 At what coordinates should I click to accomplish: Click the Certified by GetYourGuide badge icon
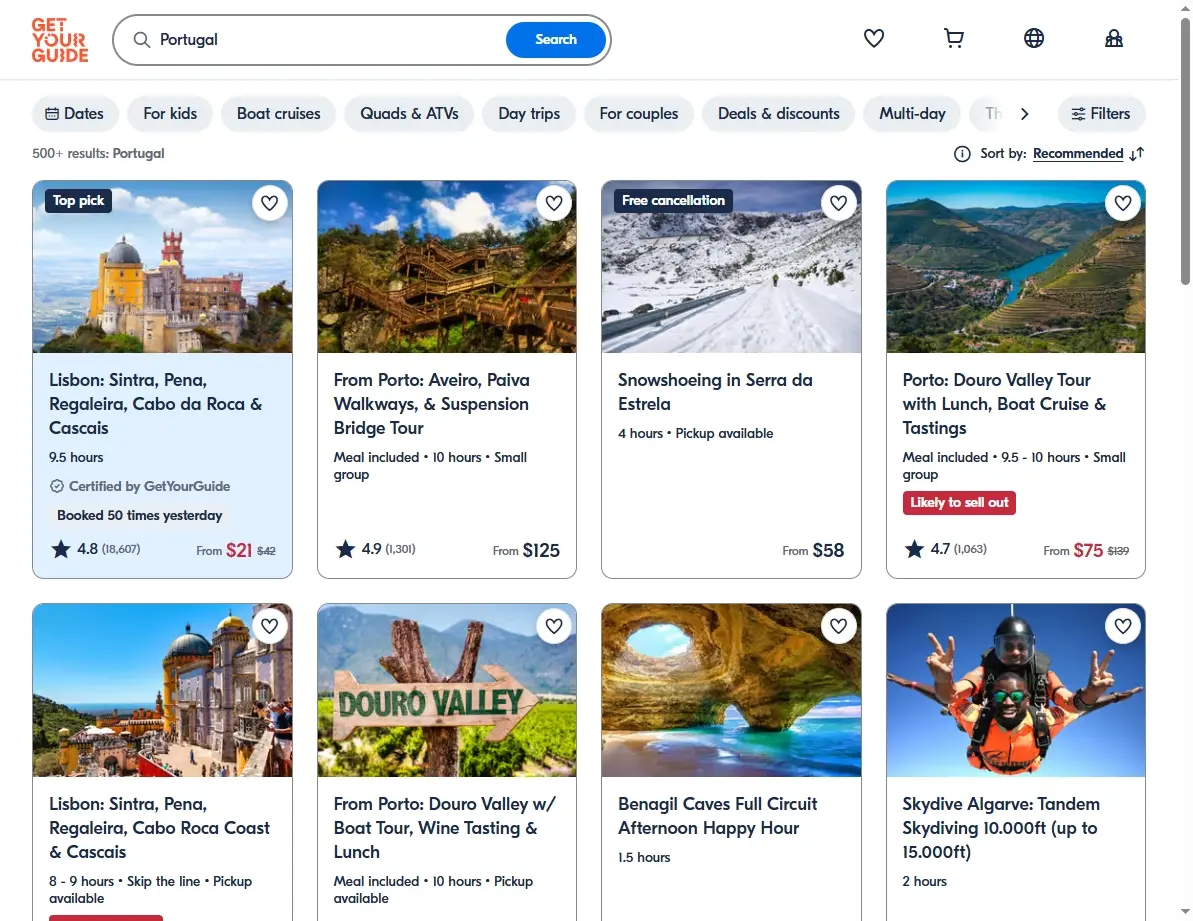[x=56, y=486]
